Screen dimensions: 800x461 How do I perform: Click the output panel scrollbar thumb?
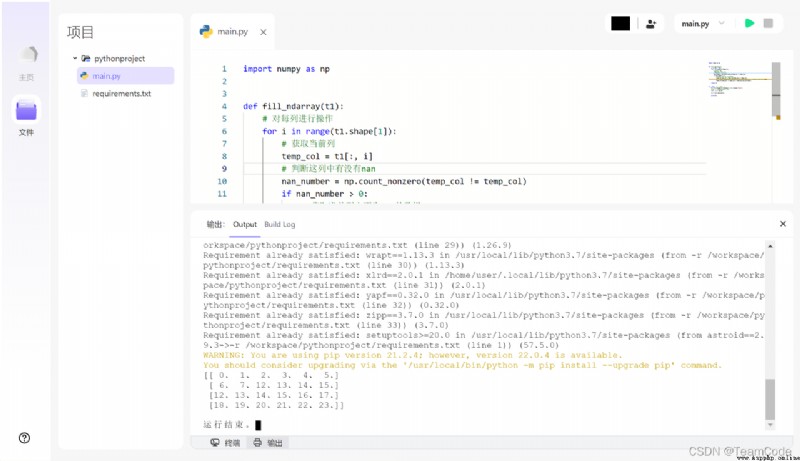pos(770,399)
